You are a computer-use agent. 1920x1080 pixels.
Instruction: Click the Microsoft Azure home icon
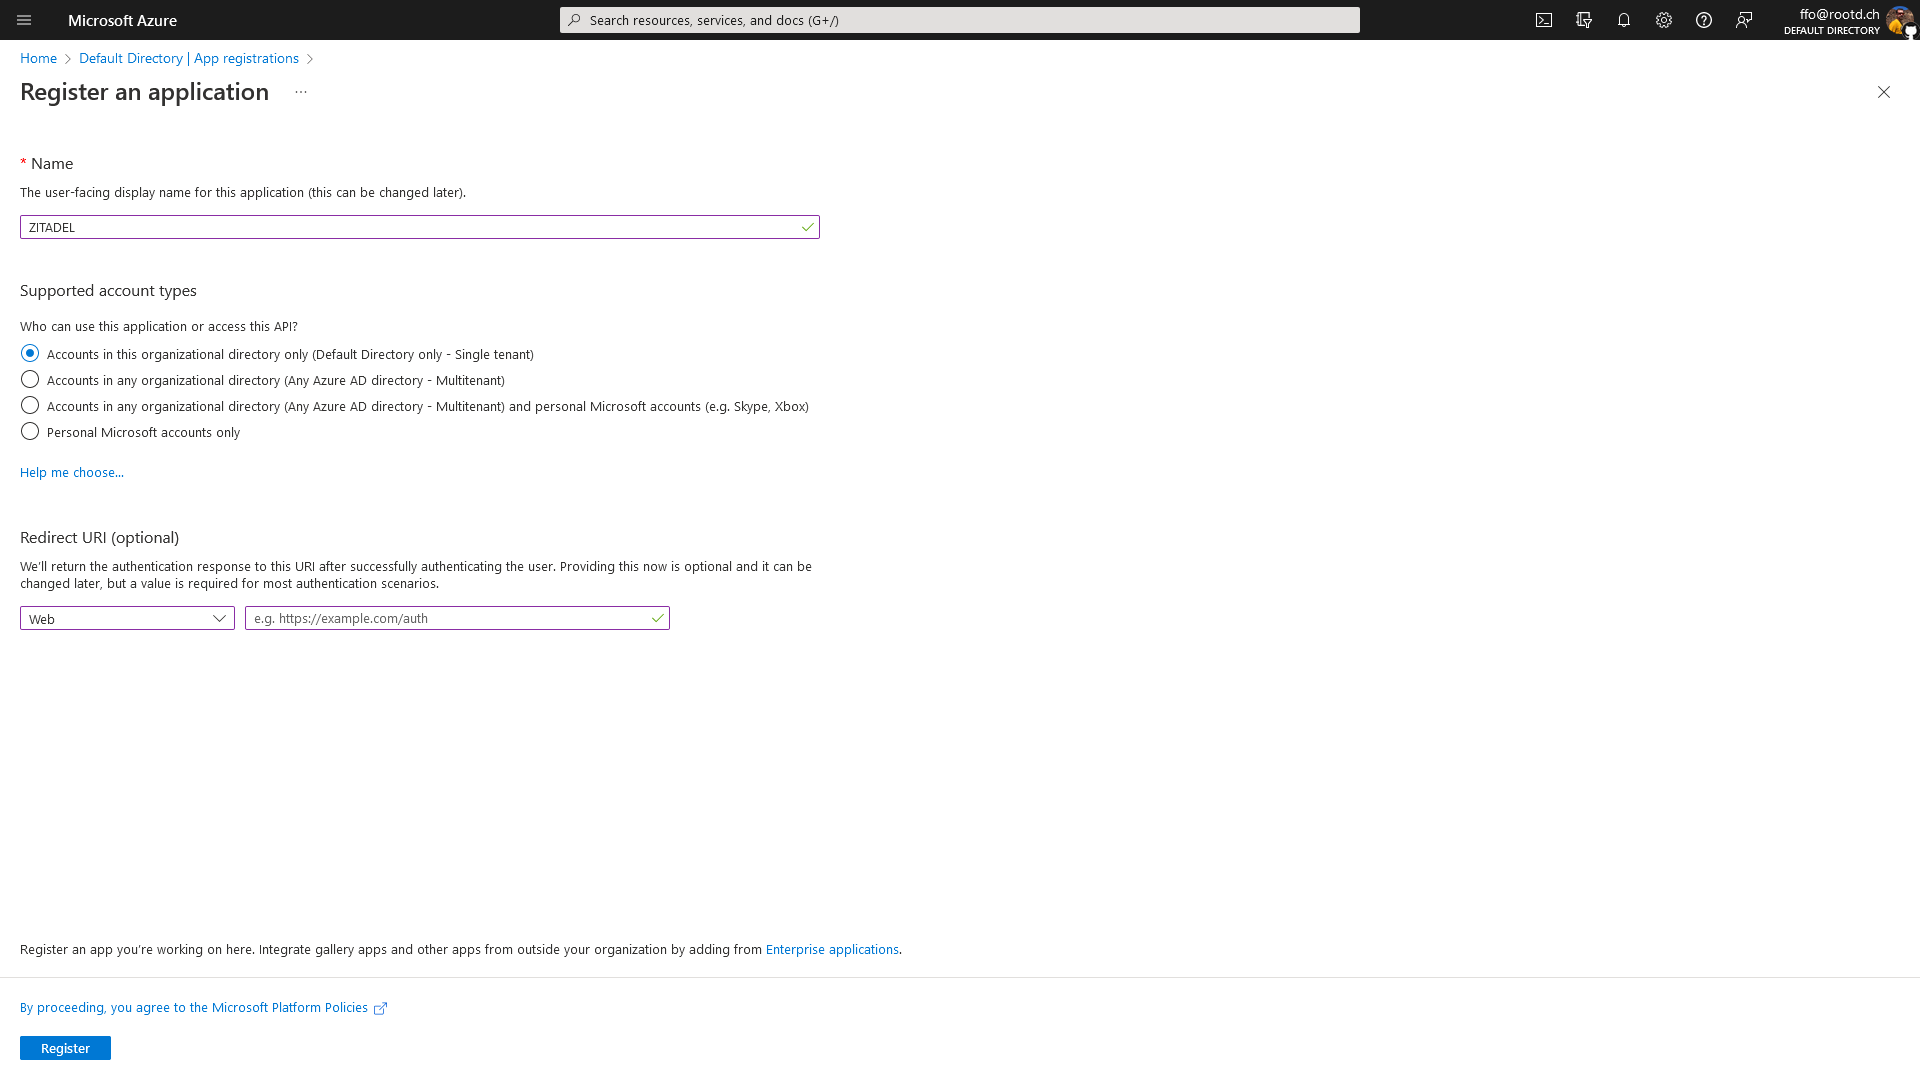[121, 20]
